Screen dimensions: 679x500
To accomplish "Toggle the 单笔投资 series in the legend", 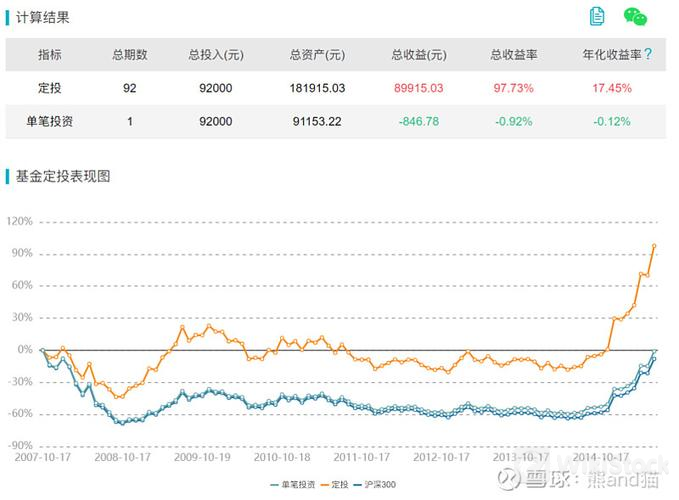I will [x=294, y=484].
